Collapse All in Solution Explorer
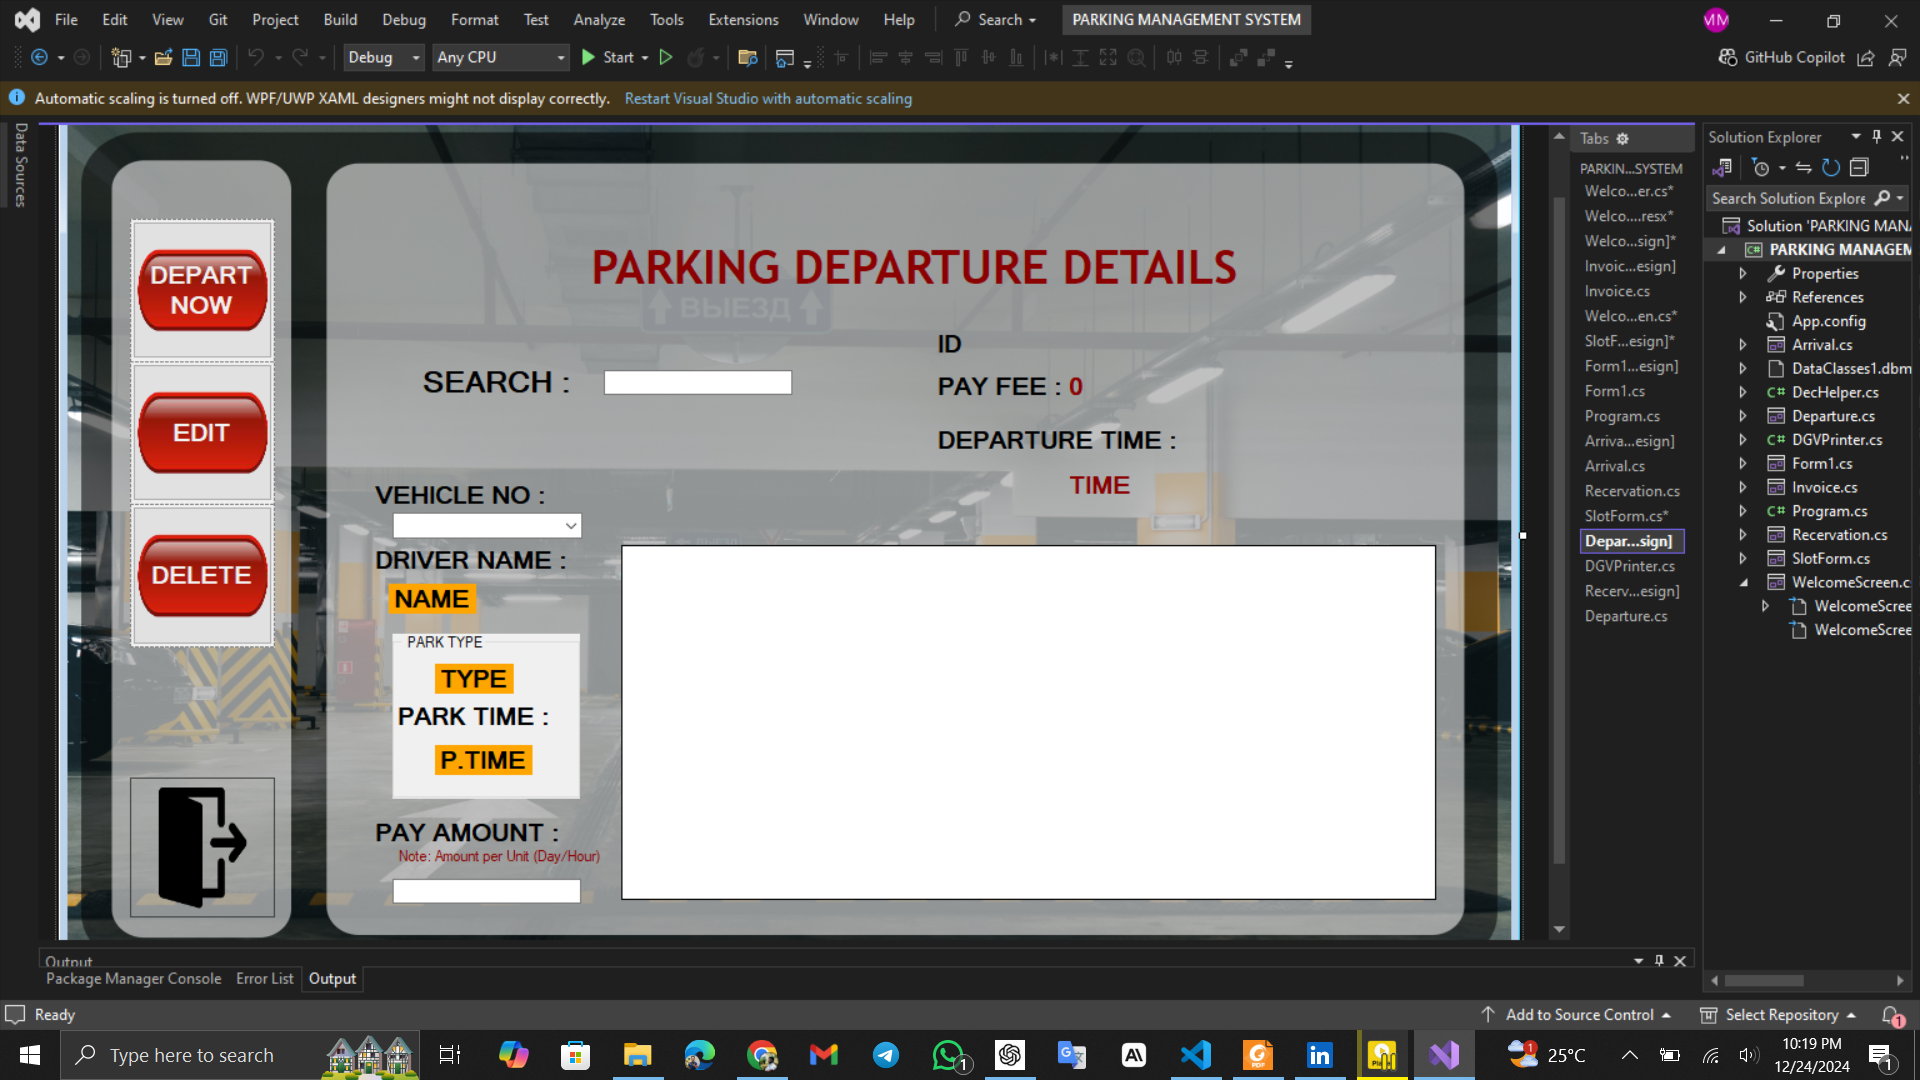 (x=1859, y=168)
